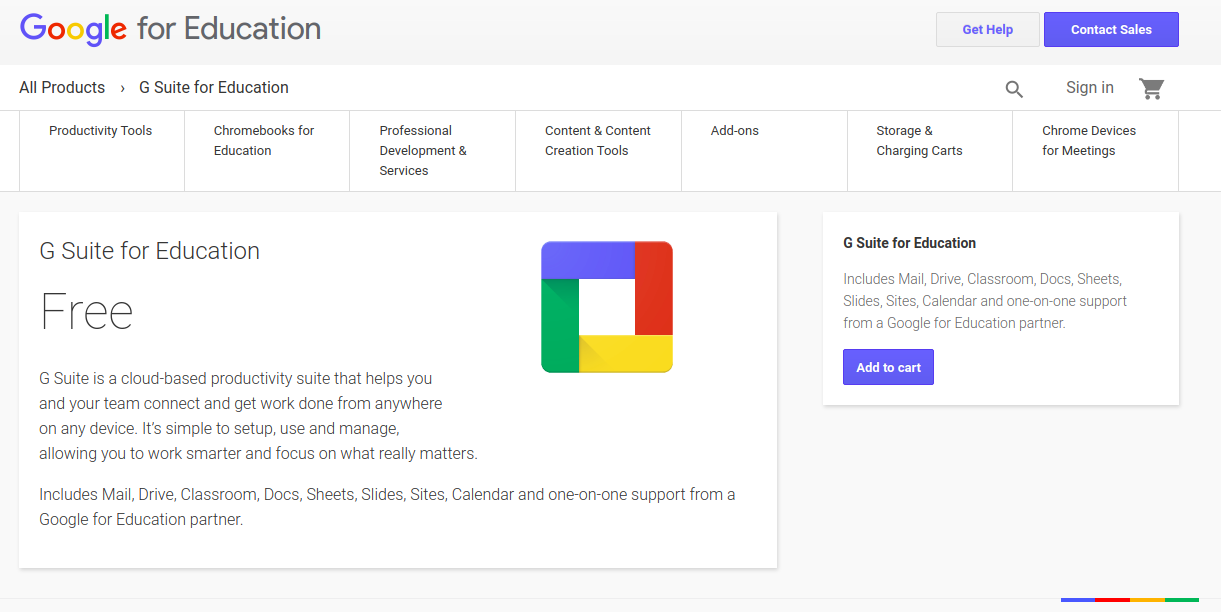Screen dimensions: 1221x612
Task: Click the Google for Education logo
Action: tap(170, 30)
